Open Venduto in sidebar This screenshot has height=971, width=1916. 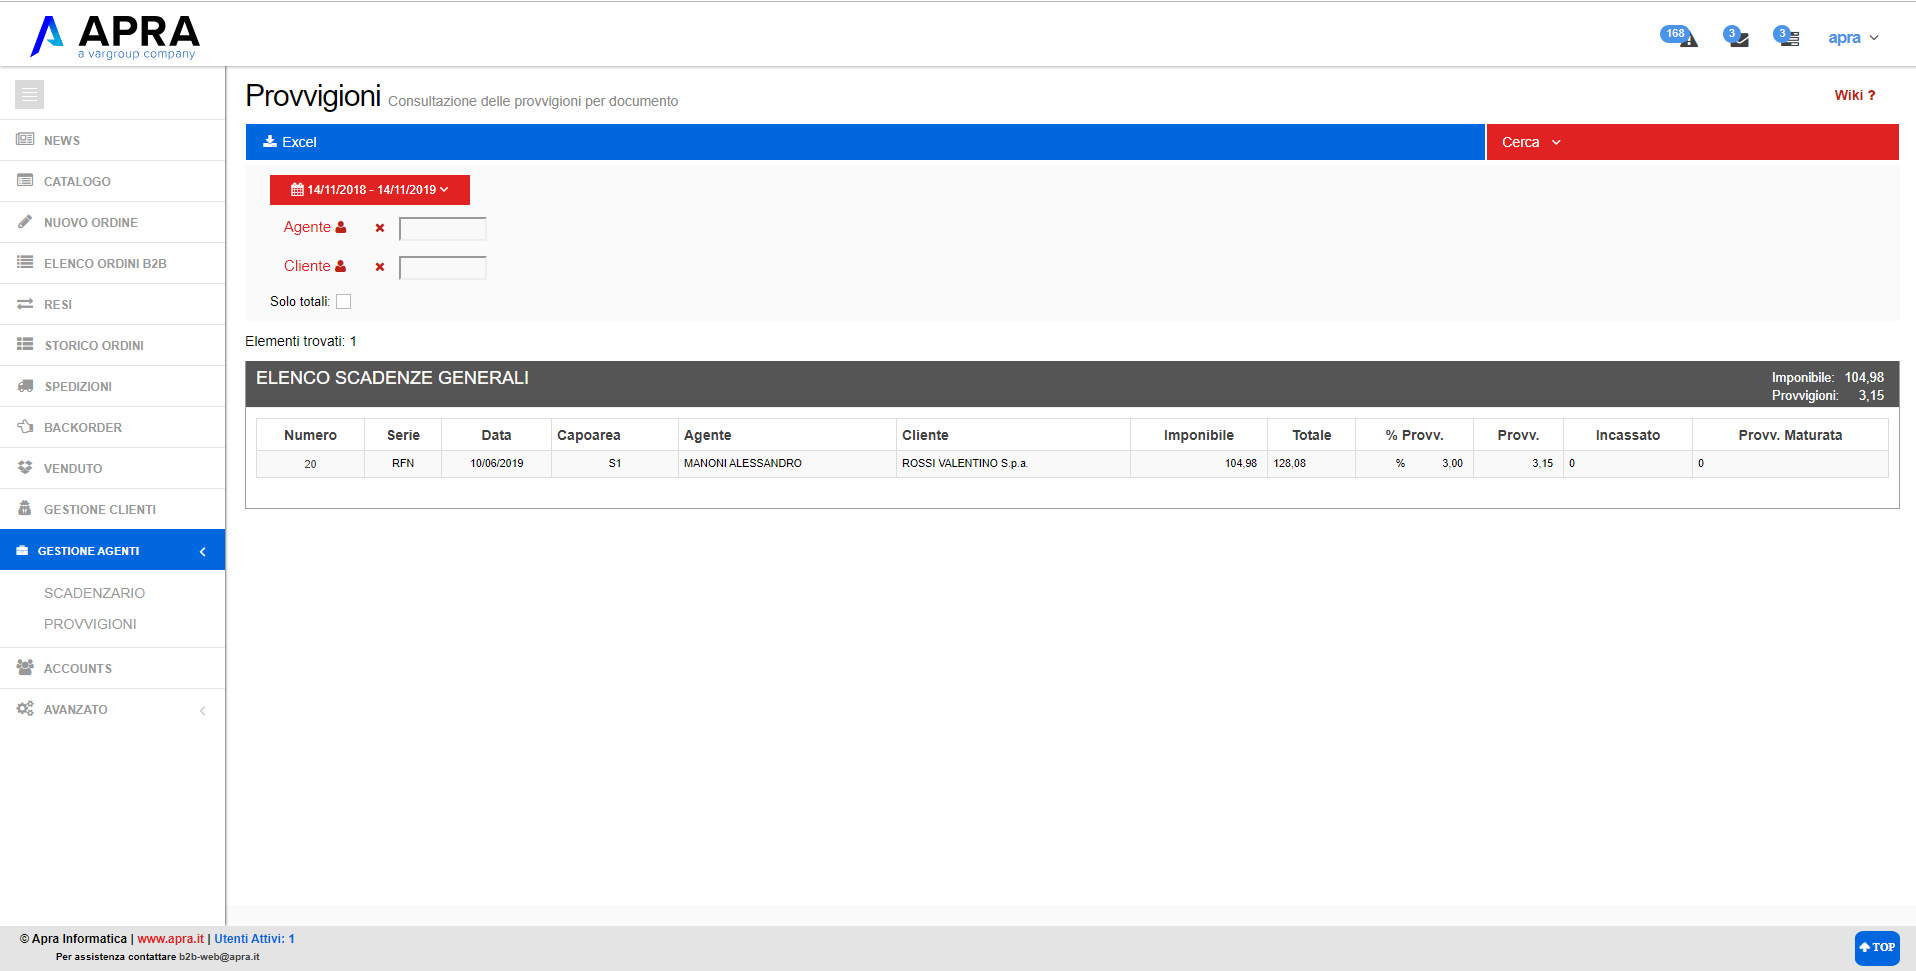pyautogui.click(x=112, y=469)
